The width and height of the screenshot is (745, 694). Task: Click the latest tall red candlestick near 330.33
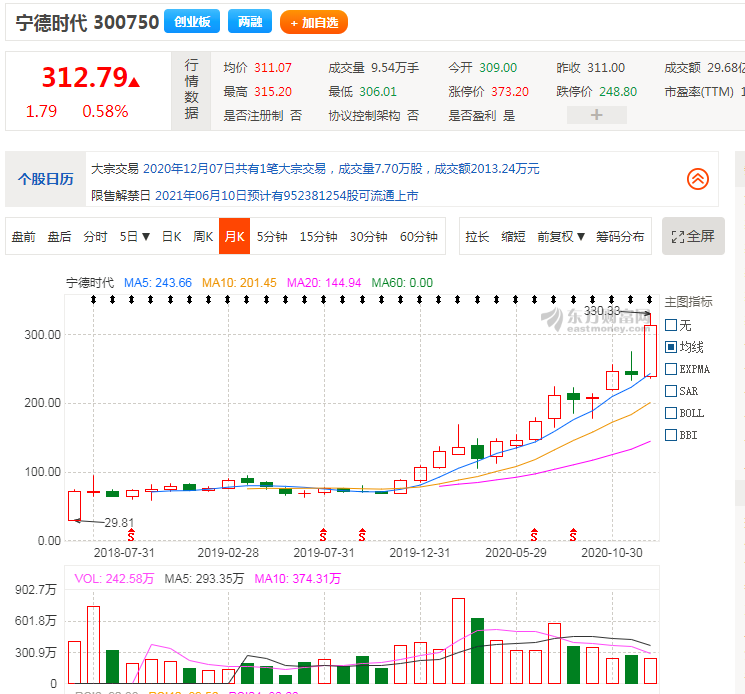tap(650, 351)
